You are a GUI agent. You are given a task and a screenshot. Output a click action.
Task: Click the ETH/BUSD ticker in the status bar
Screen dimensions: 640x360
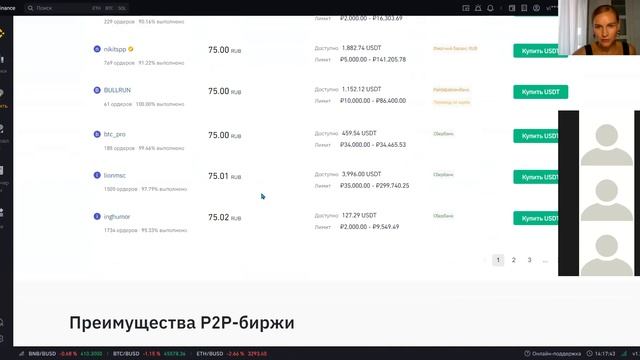click(x=231, y=353)
